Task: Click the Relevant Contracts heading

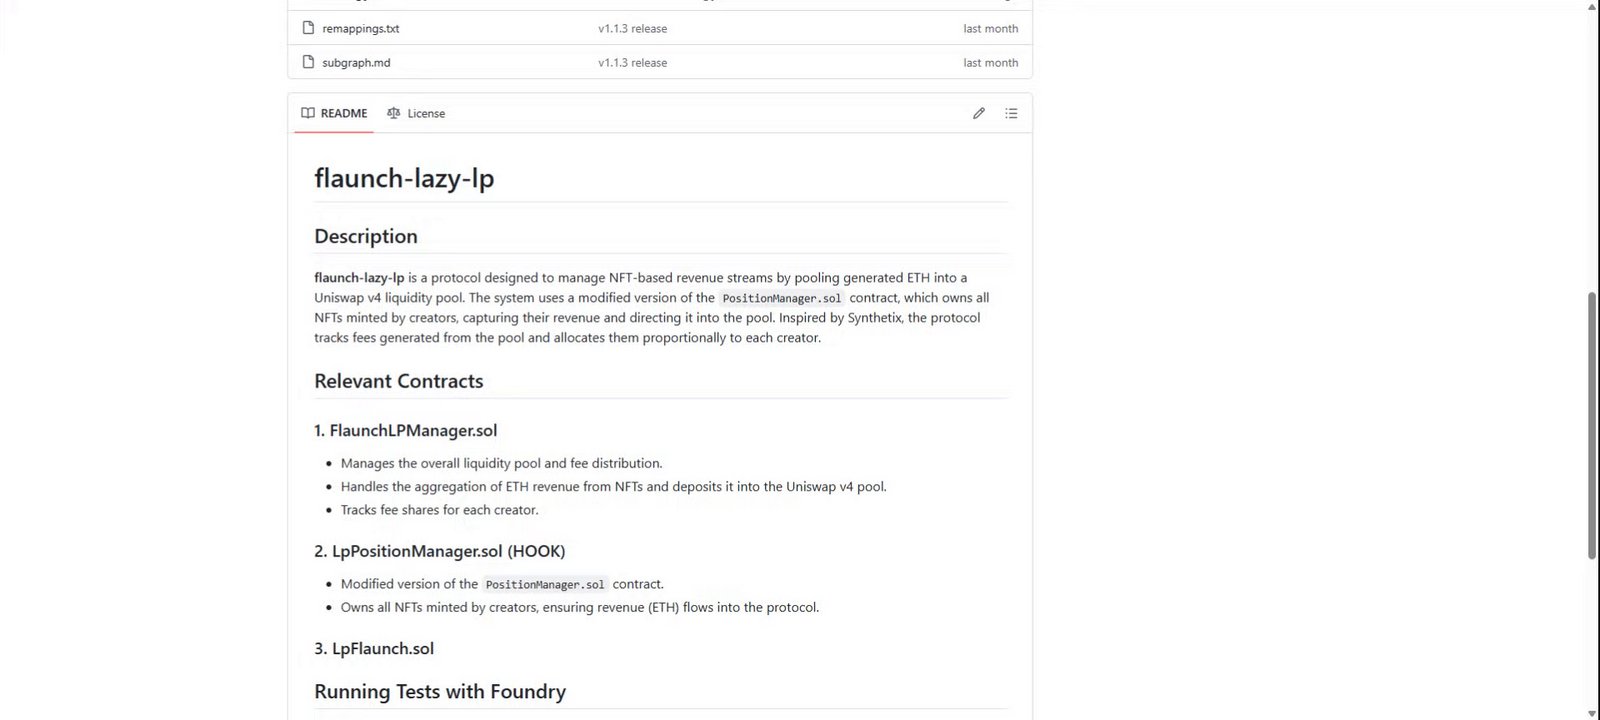Action: (398, 381)
